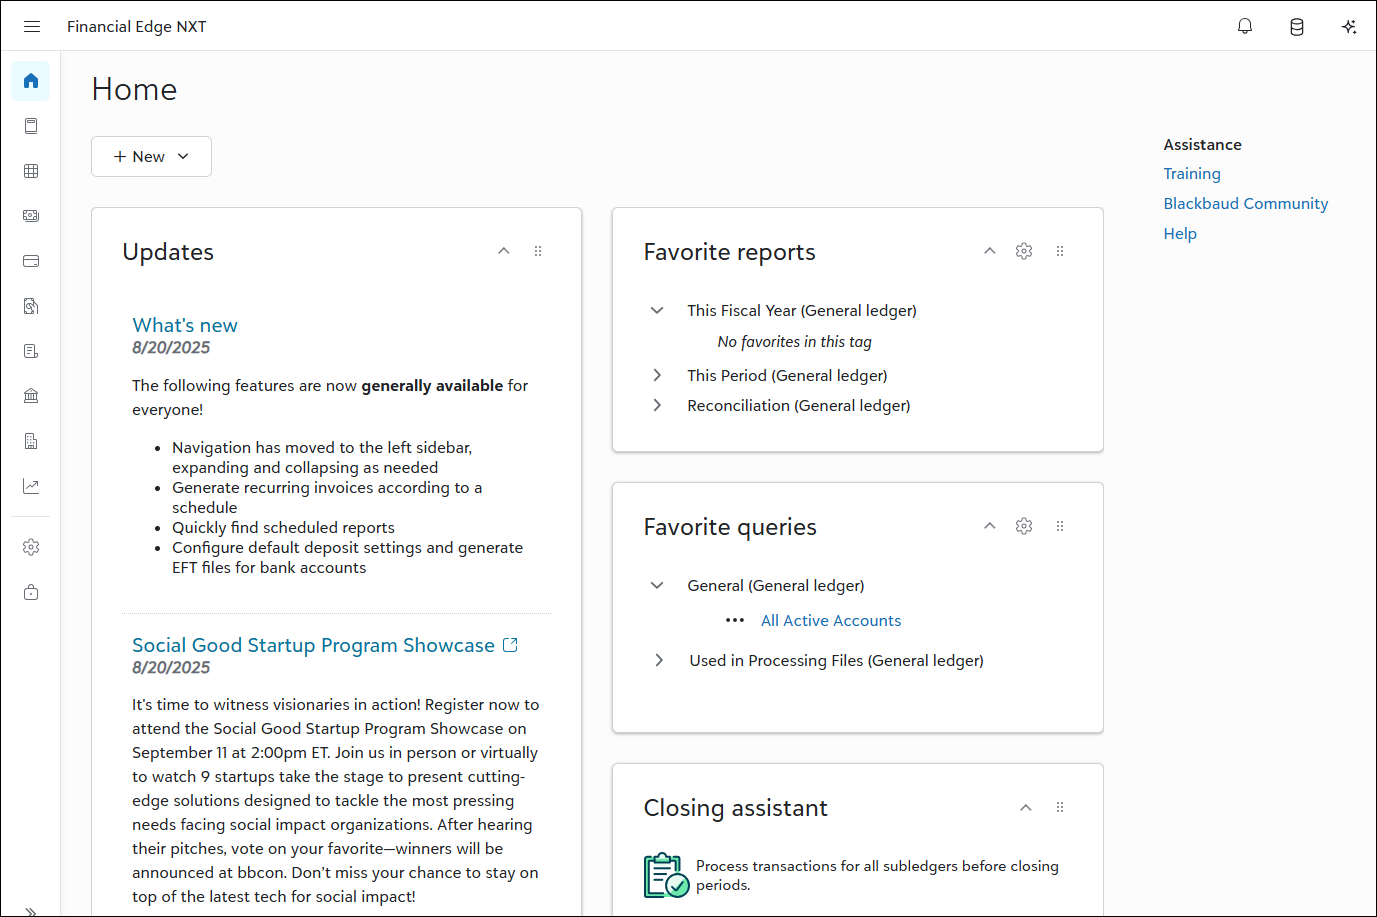Expand Used in Processing Files queries

click(x=659, y=660)
